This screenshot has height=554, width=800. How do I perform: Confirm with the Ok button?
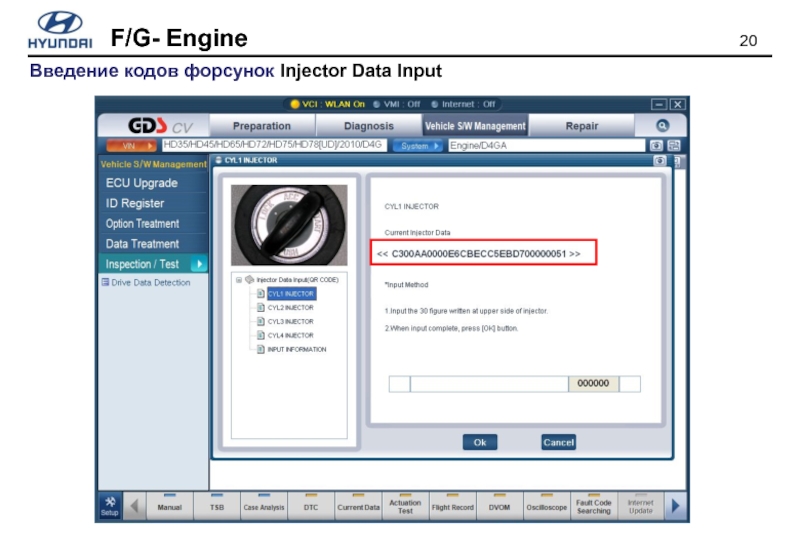[480, 442]
